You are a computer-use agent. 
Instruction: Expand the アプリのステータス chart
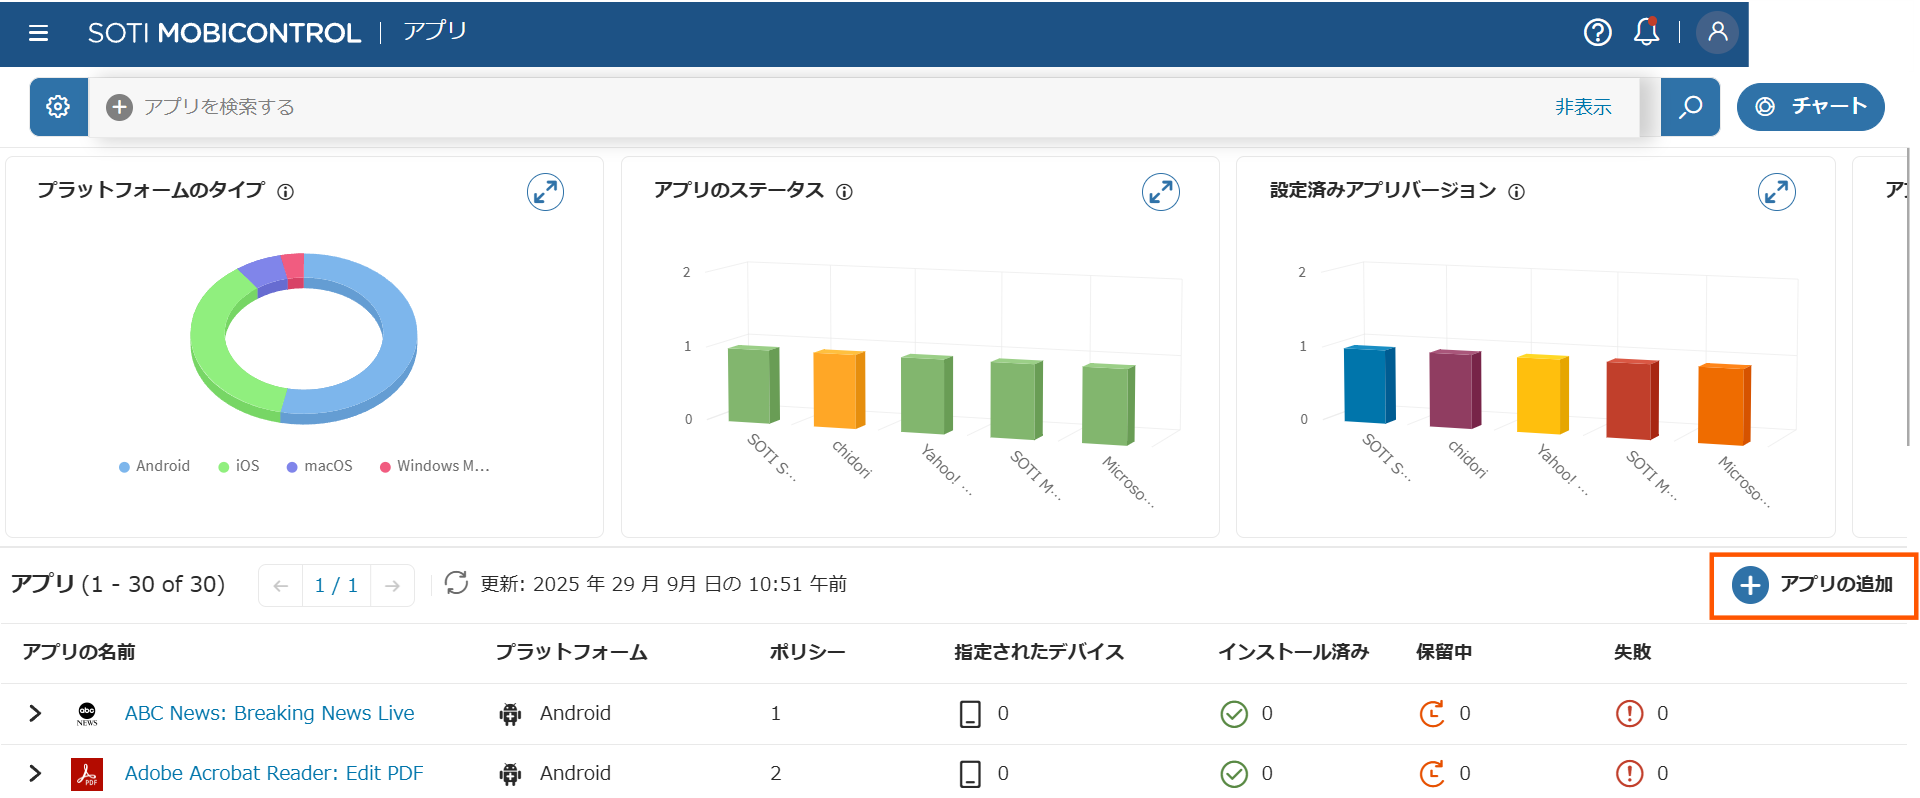coord(1161,192)
